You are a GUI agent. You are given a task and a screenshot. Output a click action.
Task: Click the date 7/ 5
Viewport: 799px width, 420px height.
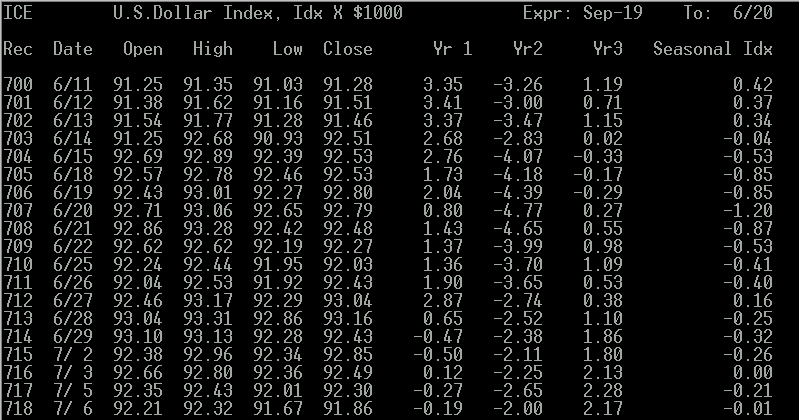pos(73,390)
